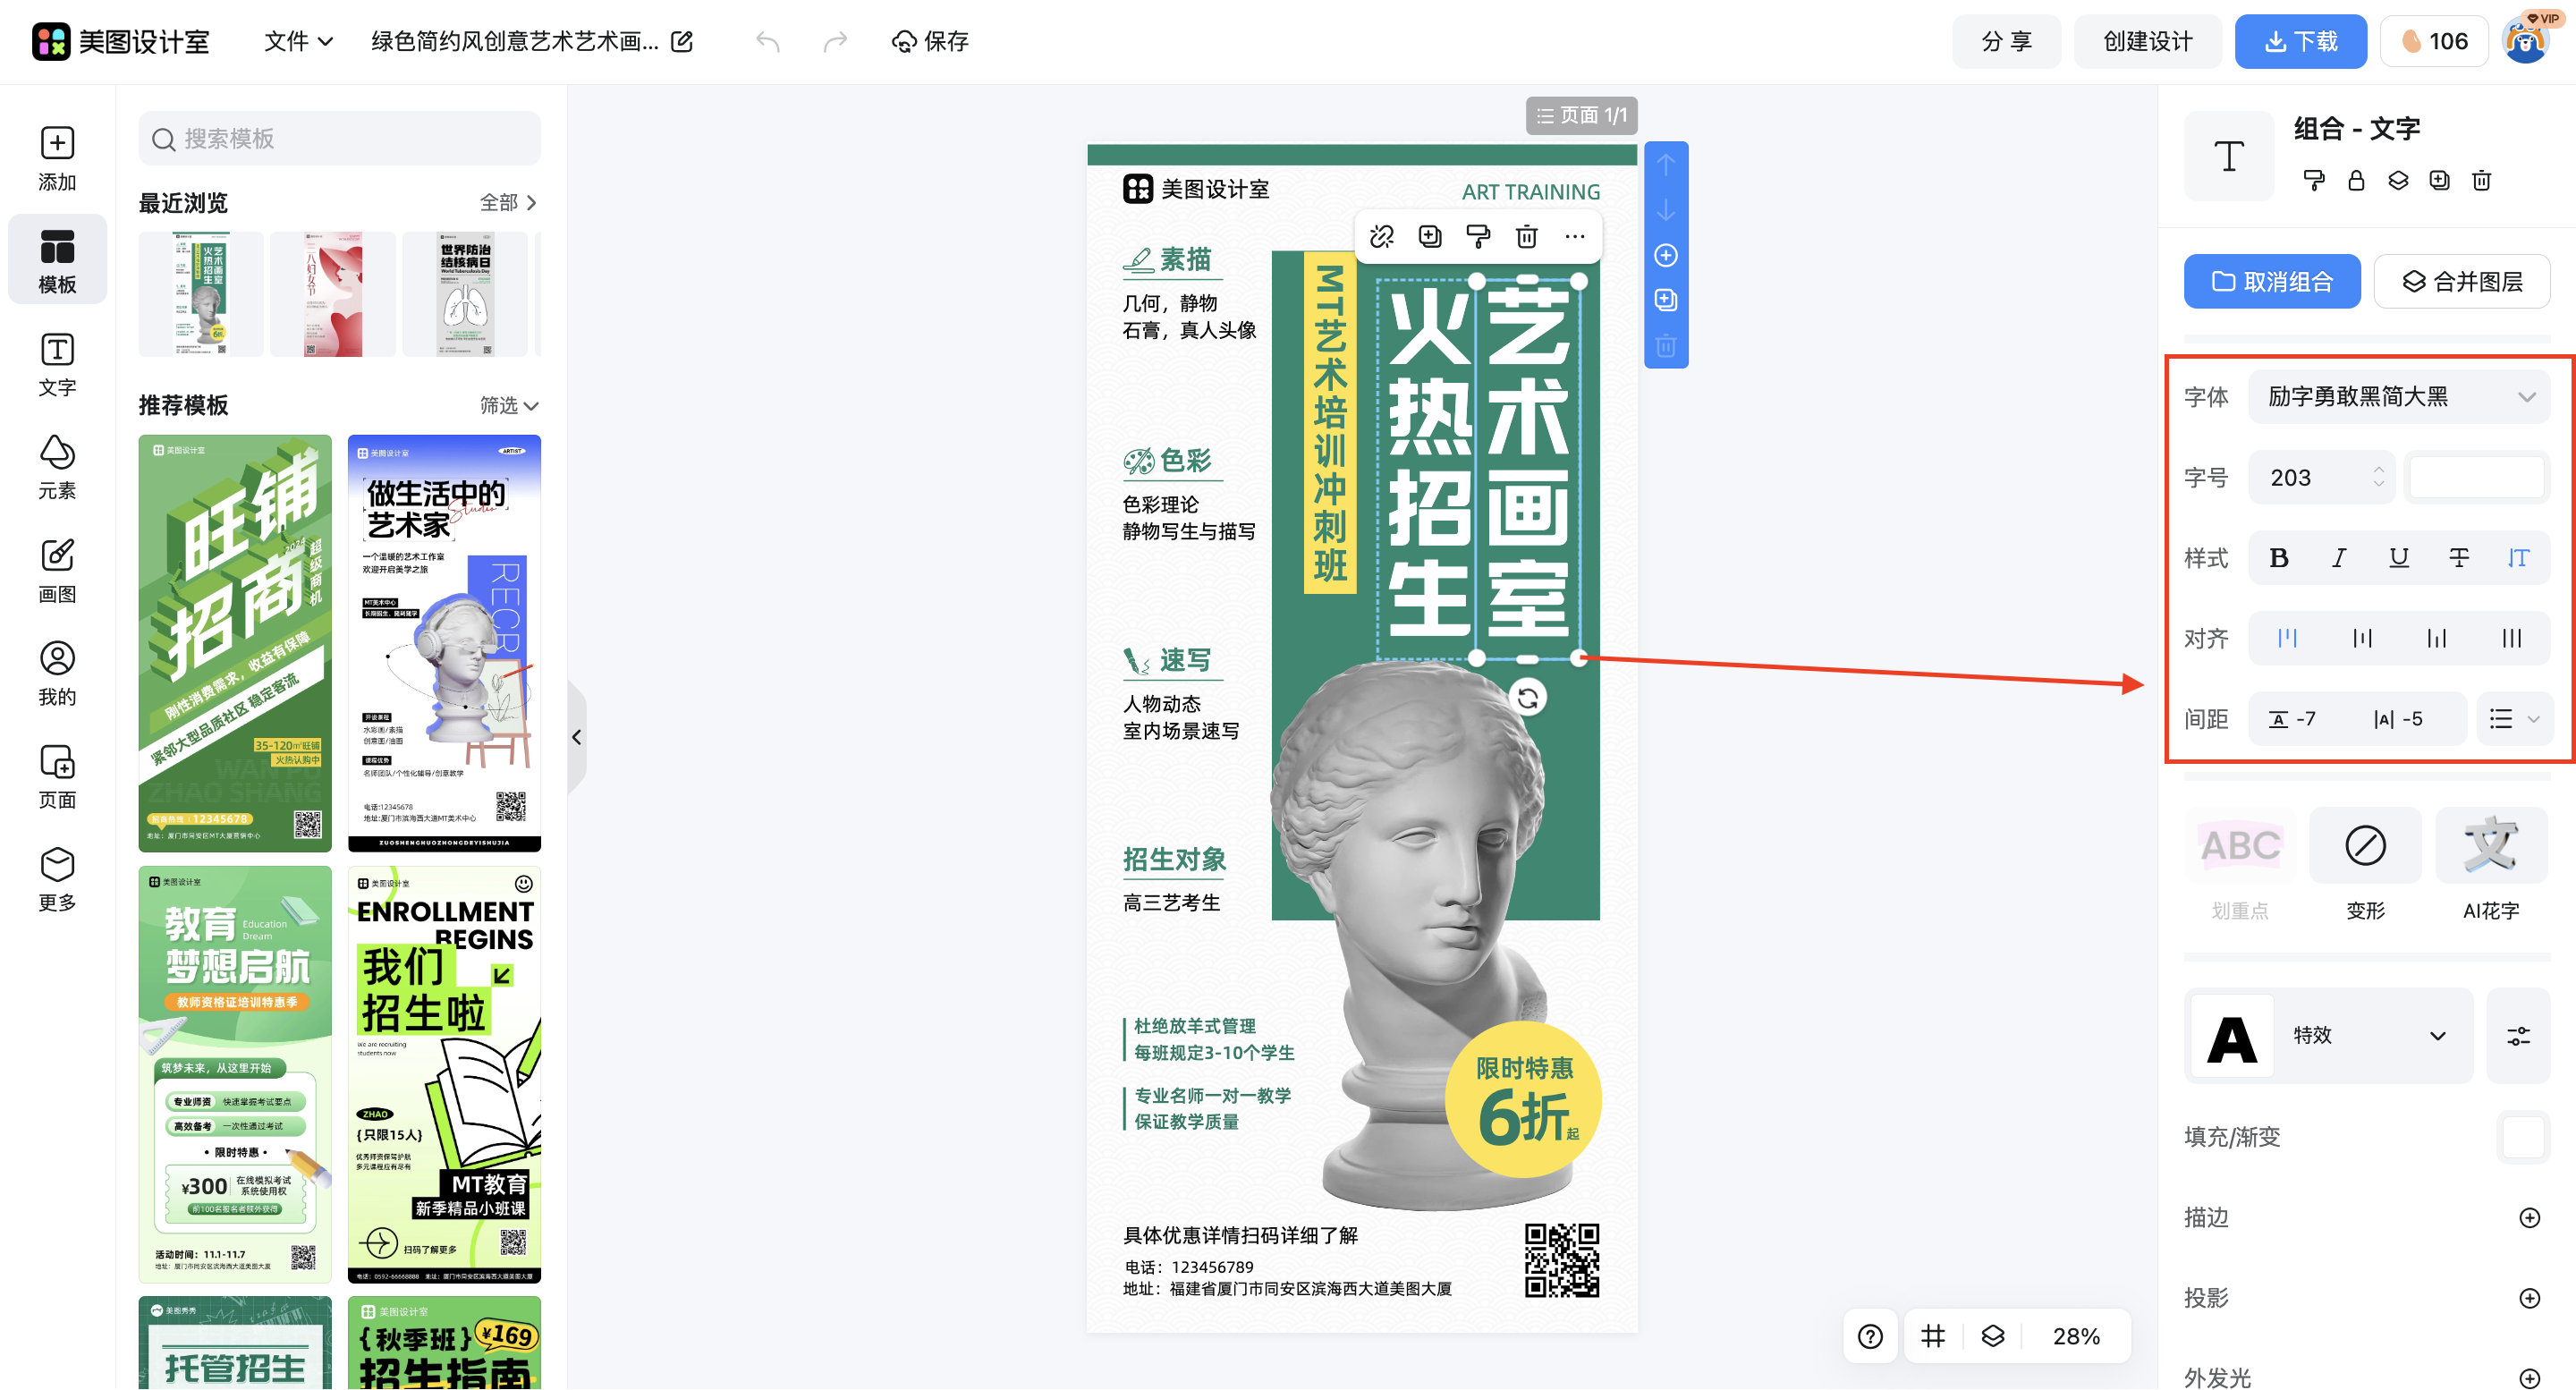Select the 画图 tool in the sidebar
The image size is (2576, 1390).
pyautogui.click(x=57, y=570)
